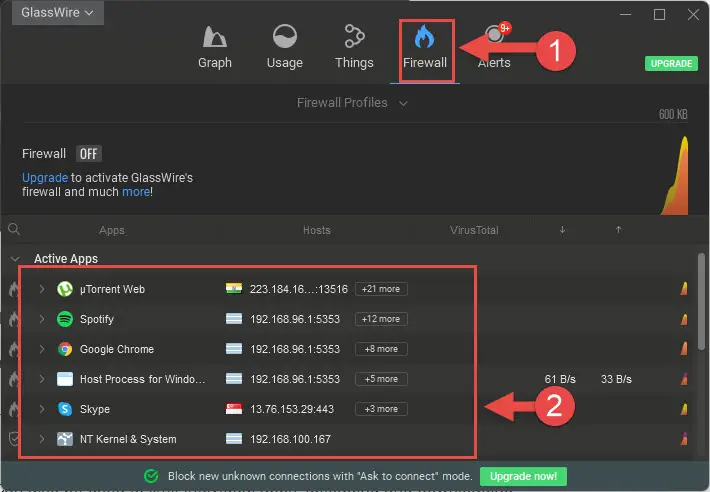This screenshot has height=492, width=710.
Task: Click the flag icon in Spotify row
Action: click(x=234, y=319)
